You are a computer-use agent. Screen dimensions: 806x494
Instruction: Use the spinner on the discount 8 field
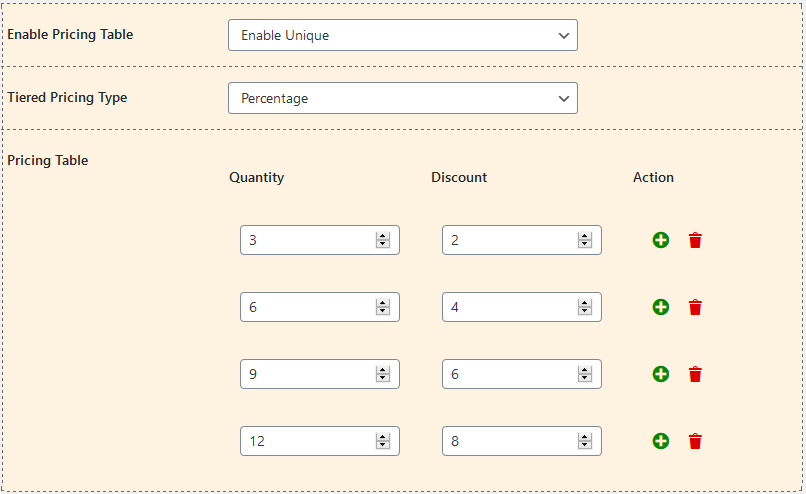click(585, 441)
